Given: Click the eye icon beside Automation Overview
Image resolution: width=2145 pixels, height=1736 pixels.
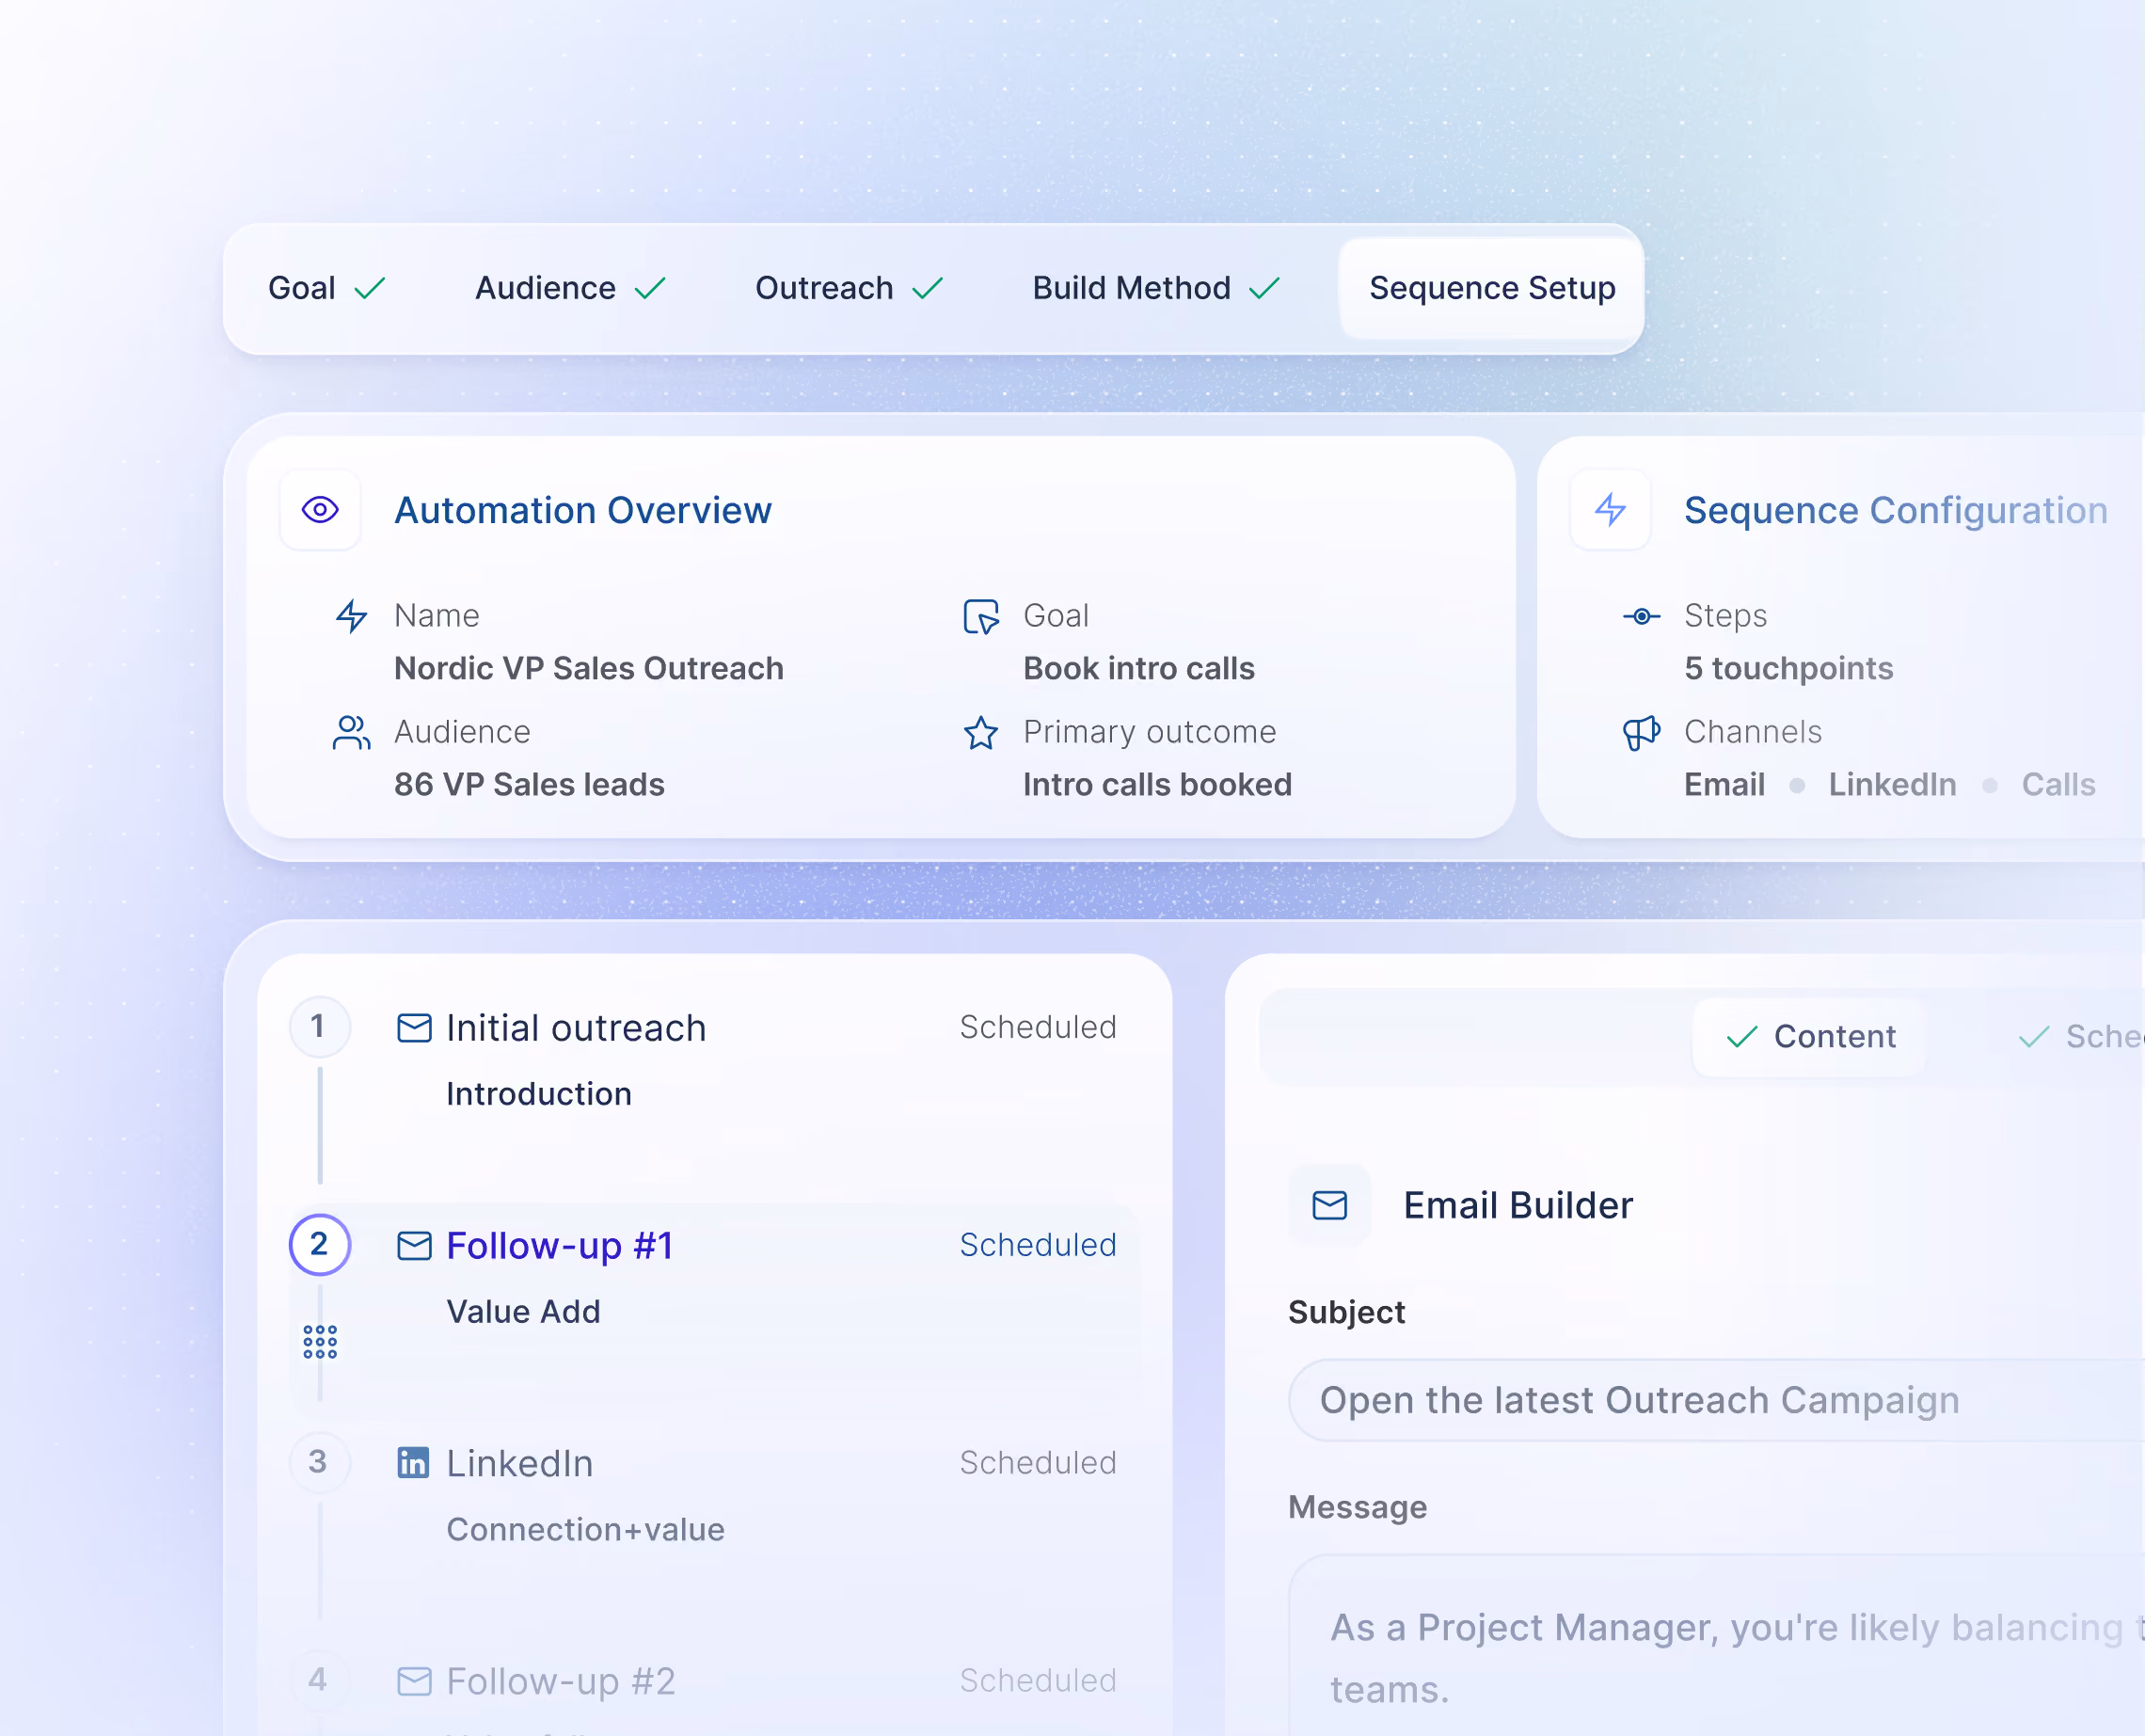Looking at the screenshot, I should (x=320, y=510).
